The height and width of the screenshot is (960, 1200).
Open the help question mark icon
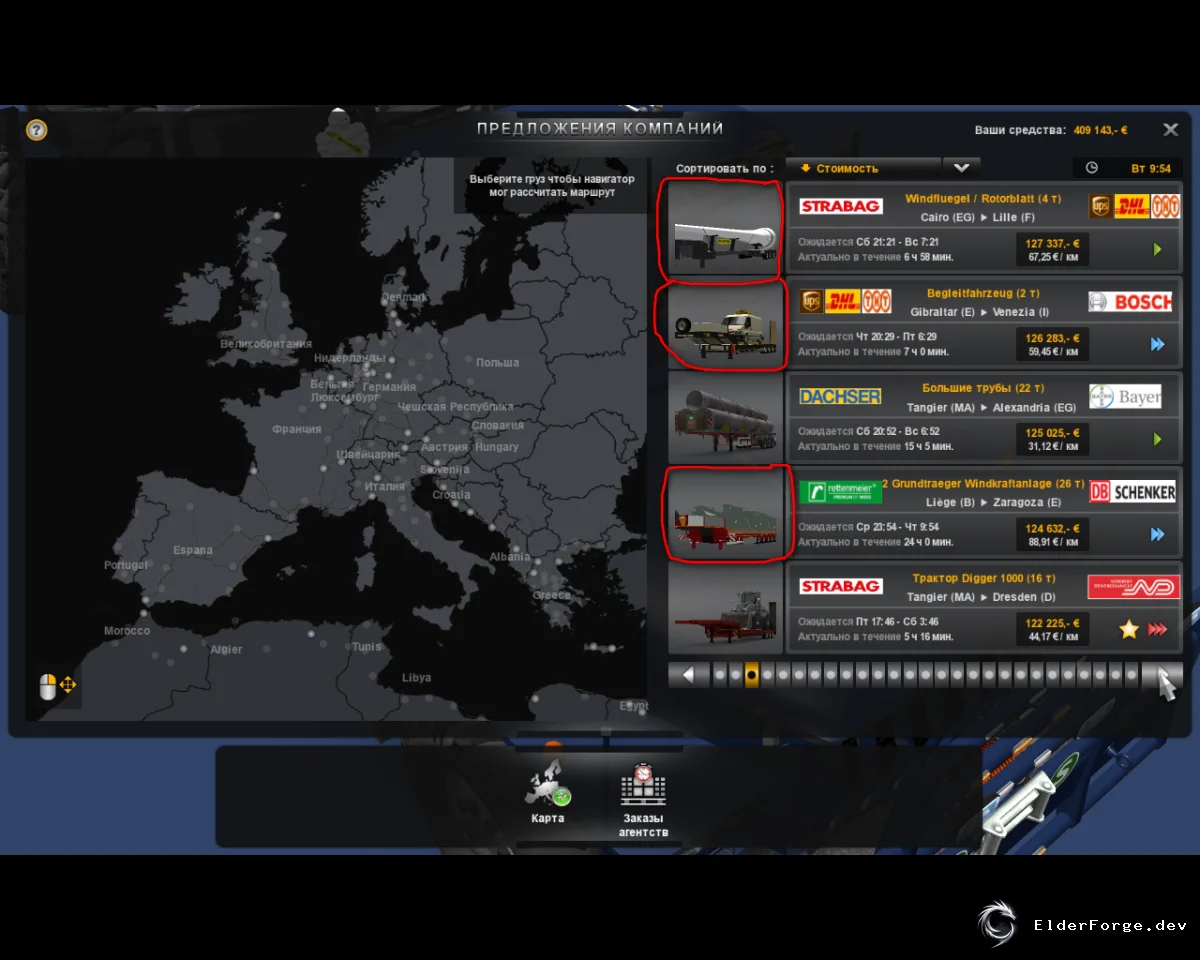click(x=37, y=130)
